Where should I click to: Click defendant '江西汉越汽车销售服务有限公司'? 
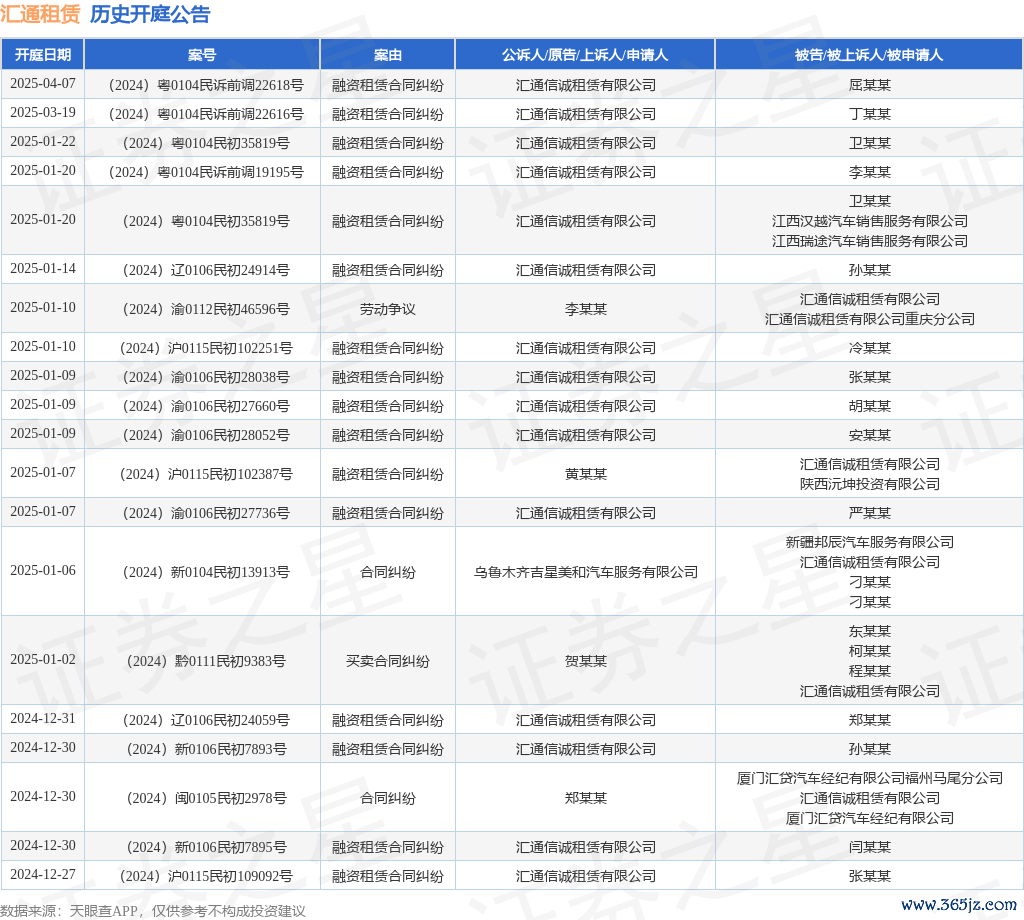click(x=870, y=221)
